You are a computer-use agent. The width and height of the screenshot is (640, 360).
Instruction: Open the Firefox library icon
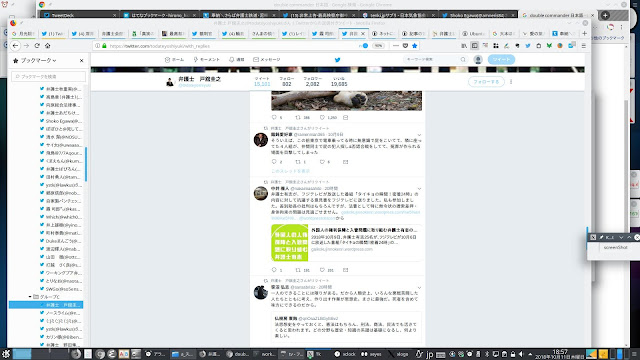(464, 46)
